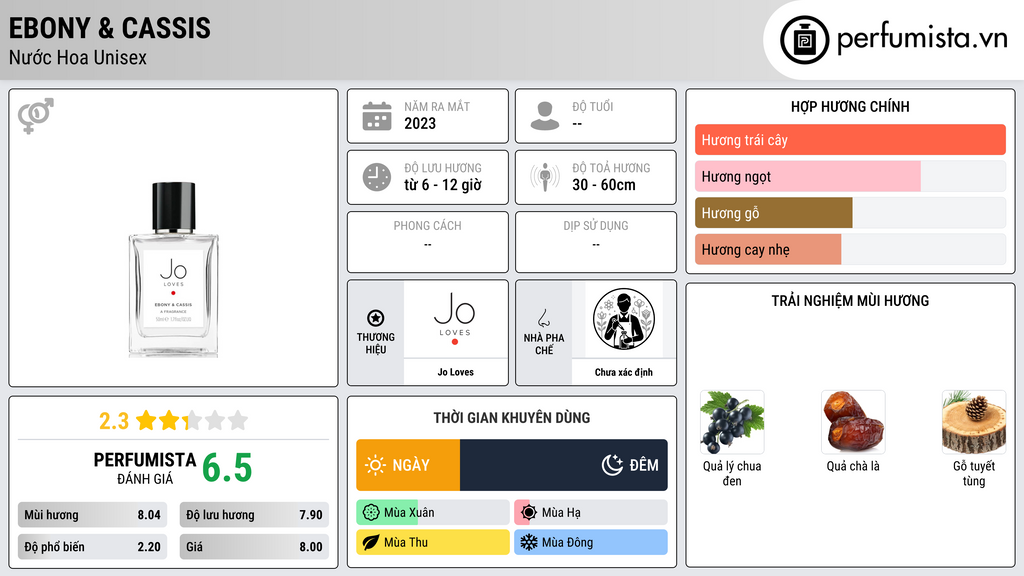This screenshot has height=576, width=1024.
Task: Click the perfumista.vn bottle logo icon
Action: coord(804,40)
